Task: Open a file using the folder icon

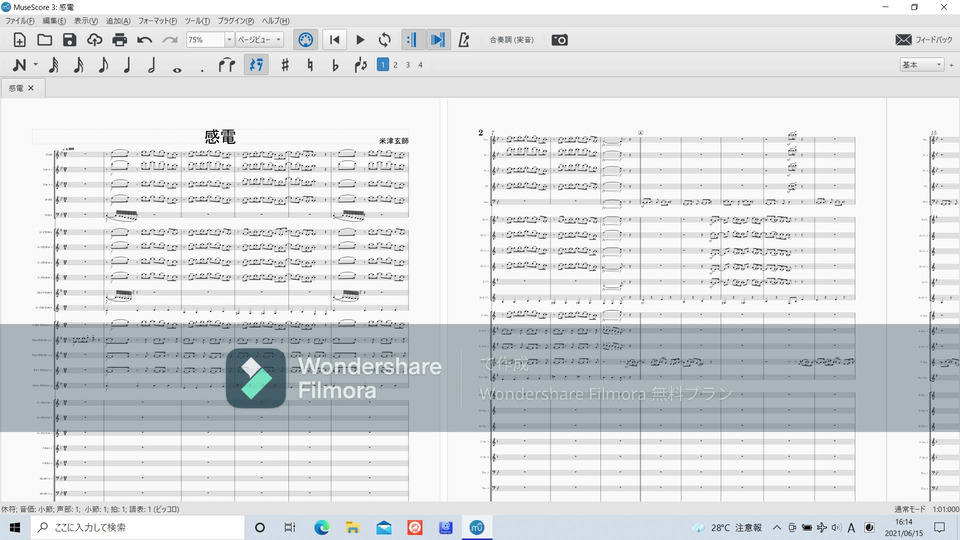Action: [44, 40]
